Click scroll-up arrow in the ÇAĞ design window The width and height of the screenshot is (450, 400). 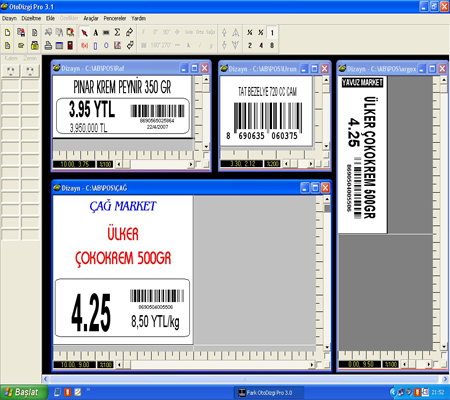(x=327, y=199)
